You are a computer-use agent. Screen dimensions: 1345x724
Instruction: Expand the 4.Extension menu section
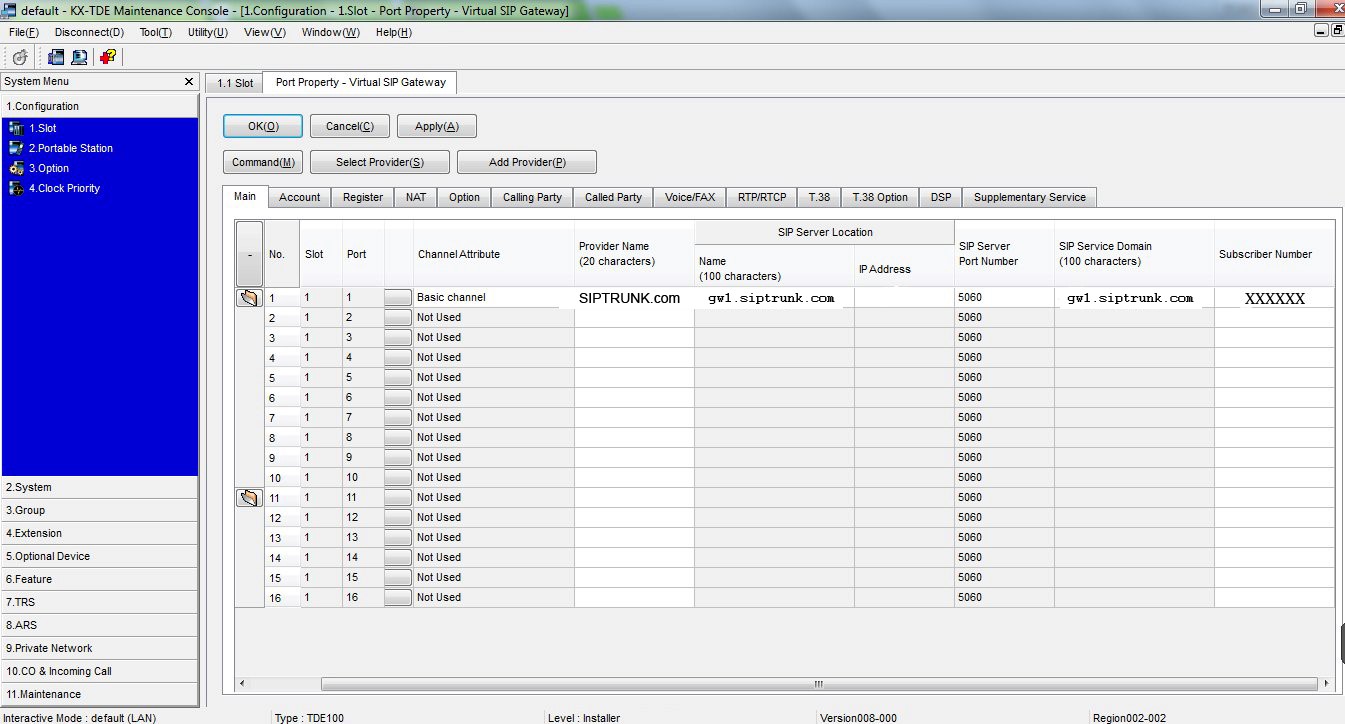point(100,534)
